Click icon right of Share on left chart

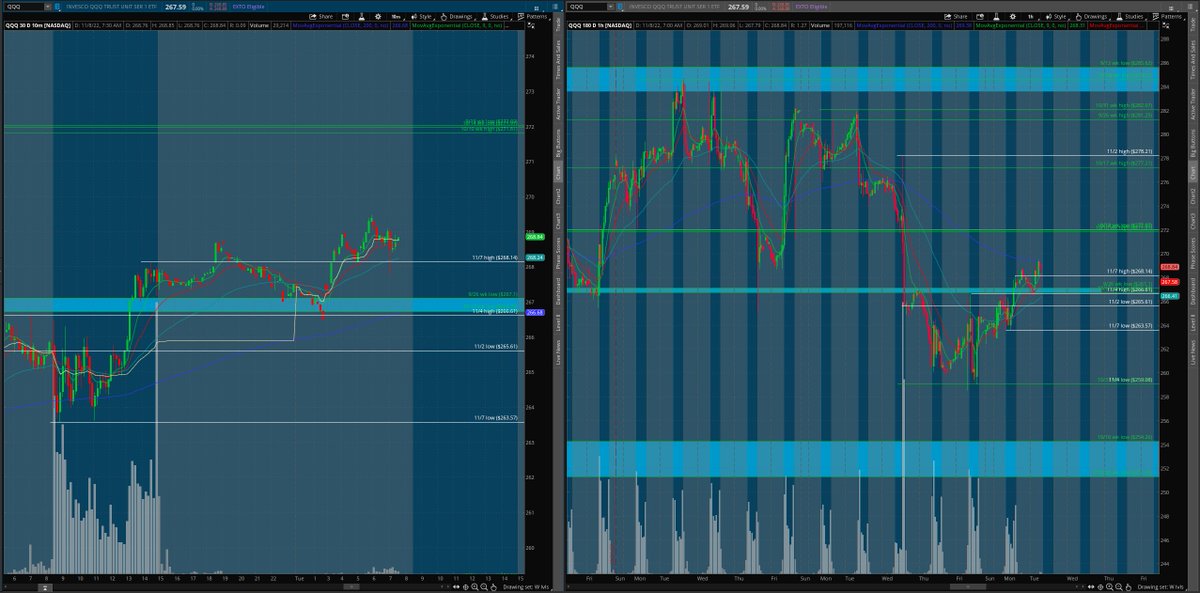(345, 16)
